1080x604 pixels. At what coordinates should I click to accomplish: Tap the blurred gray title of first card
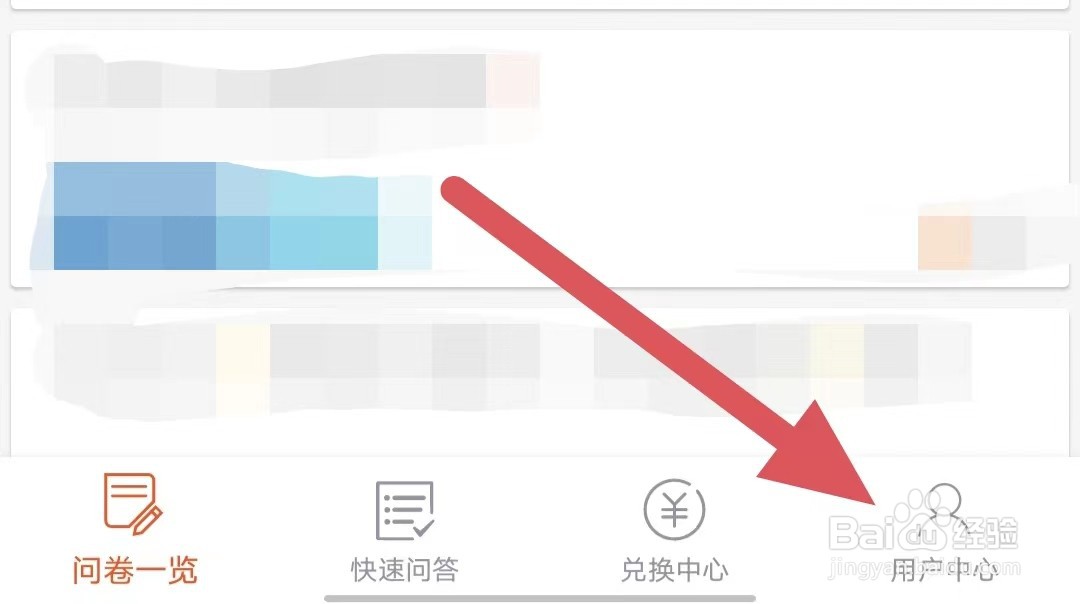[x=270, y=81]
